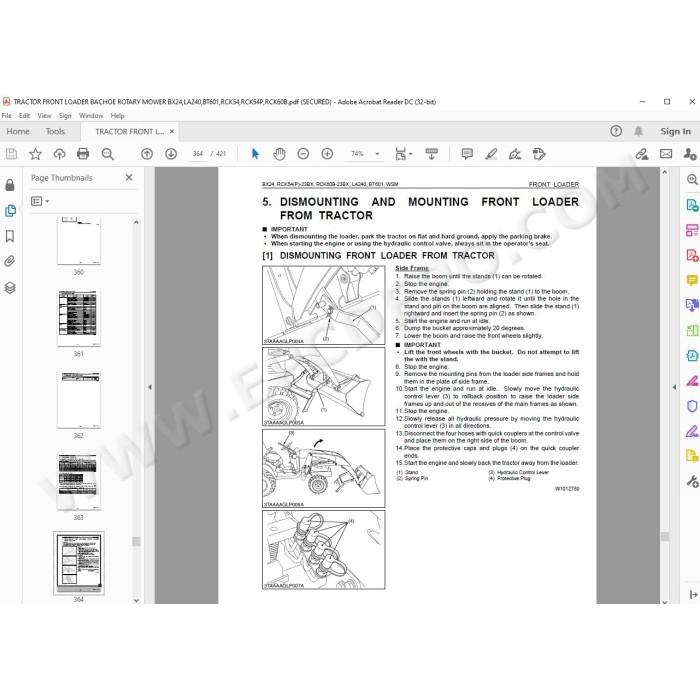Add a sticky note comment
Viewport: 700px width, 700px height.
pos(467,154)
